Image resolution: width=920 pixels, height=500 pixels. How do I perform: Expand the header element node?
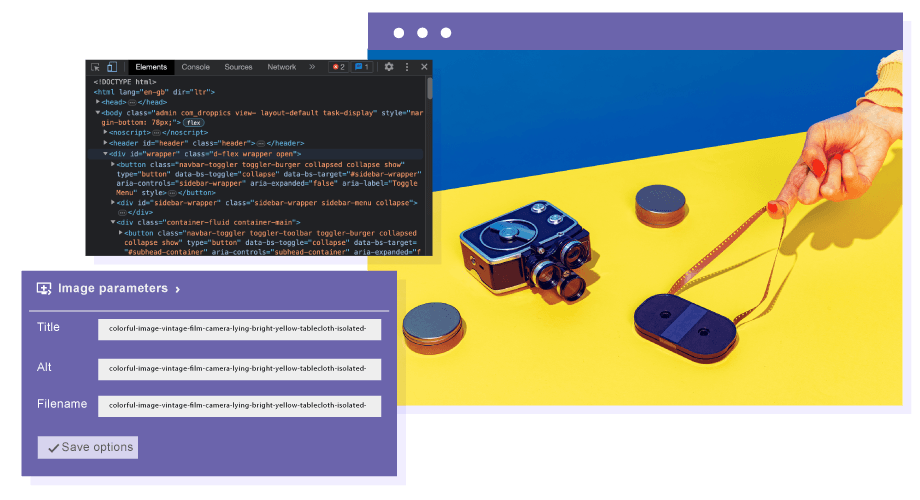[x=106, y=143]
